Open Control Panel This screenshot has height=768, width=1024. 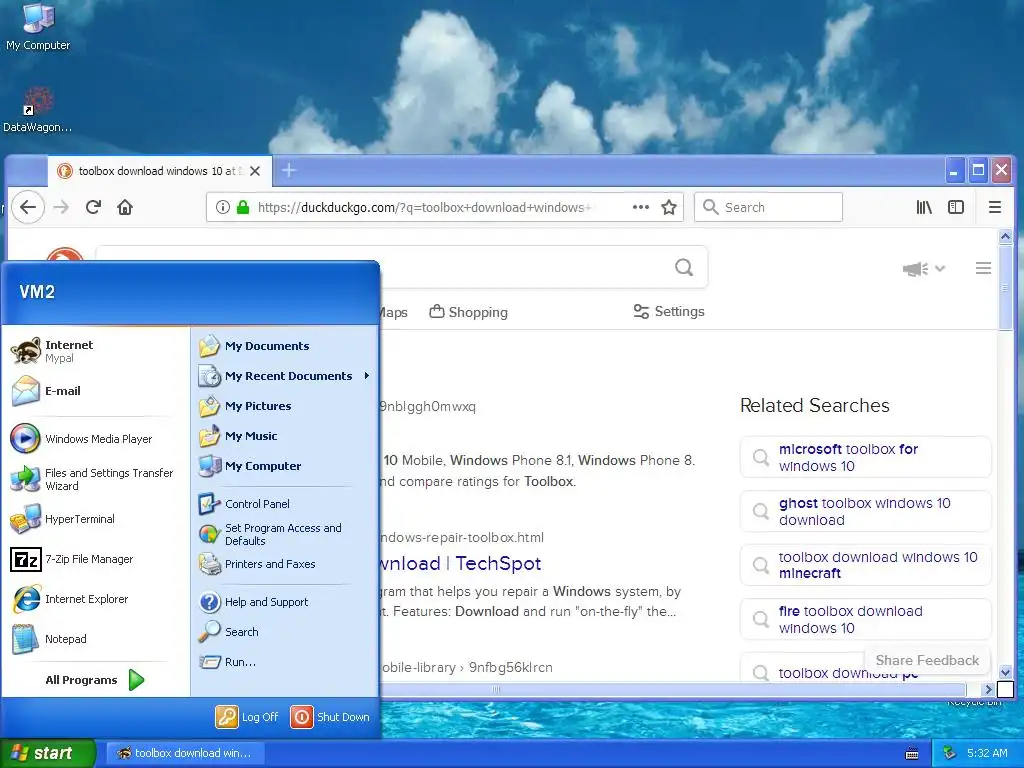tap(285, 504)
